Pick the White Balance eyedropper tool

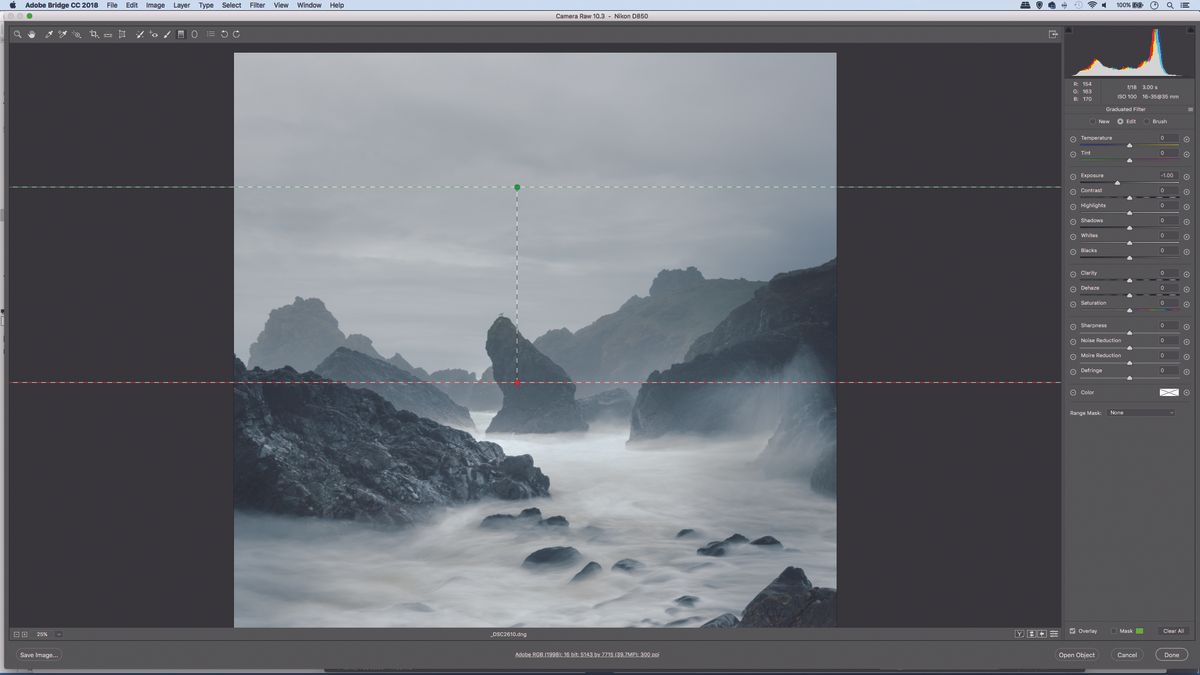[47, 34]
